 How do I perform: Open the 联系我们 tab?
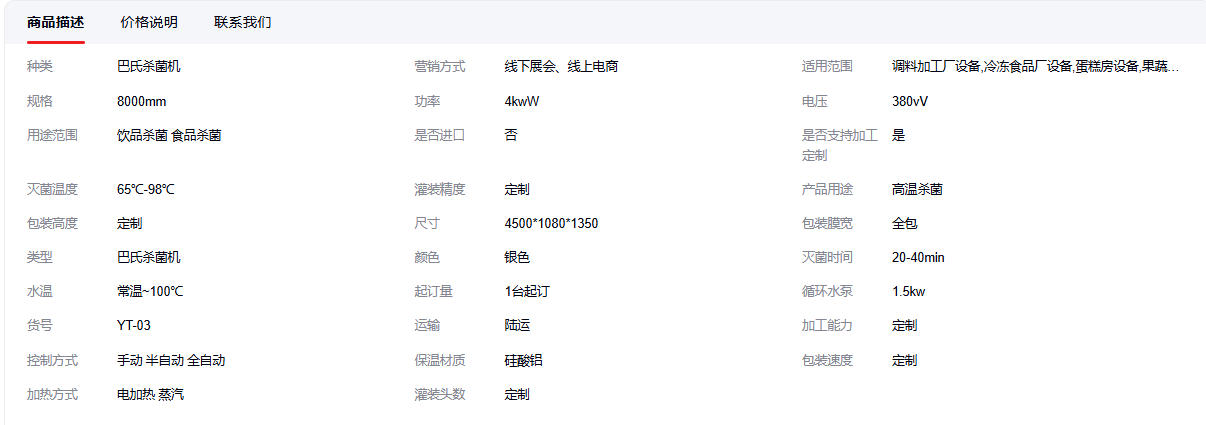(242, 22)
